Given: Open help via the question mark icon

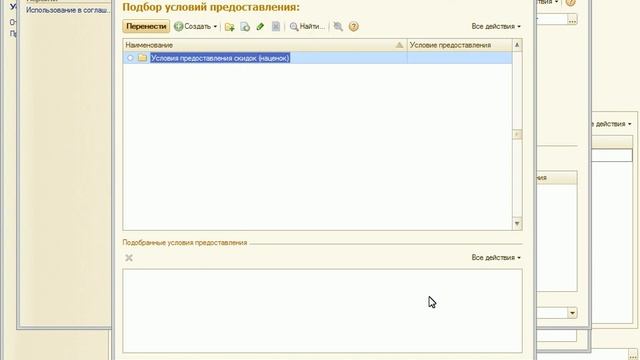Looking at the screenshot, I should pyautogui.click(x=354, y=27).
